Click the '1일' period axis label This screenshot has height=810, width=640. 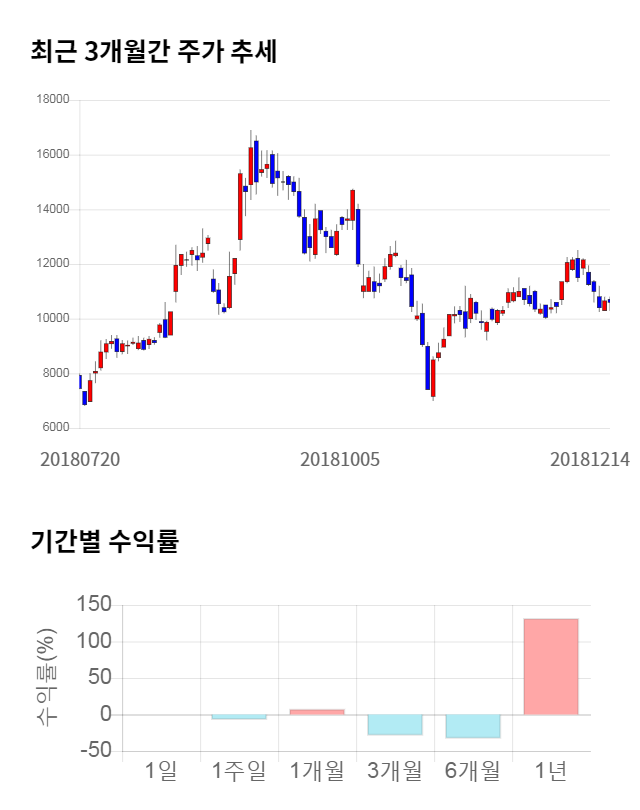point(160,771)
